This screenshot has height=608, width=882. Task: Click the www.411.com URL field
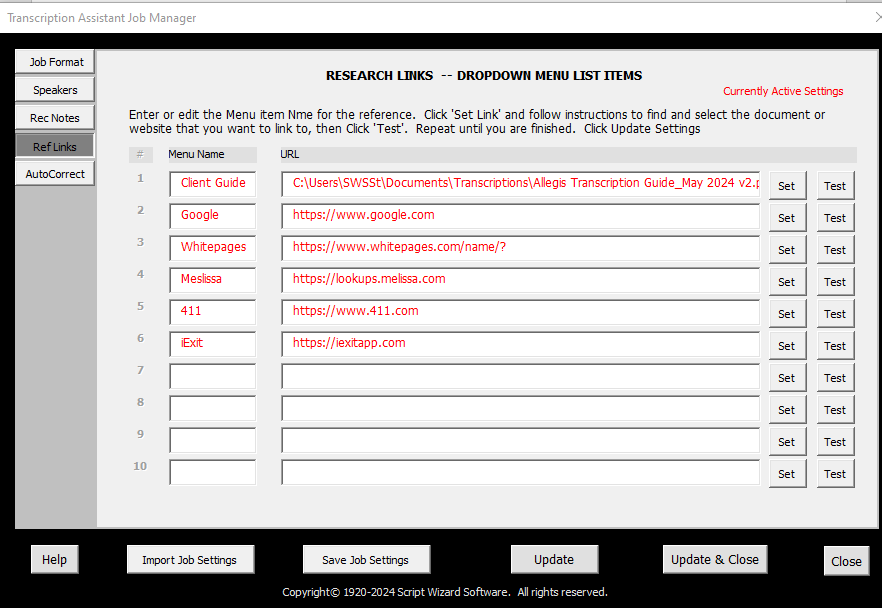coord(520,312)
